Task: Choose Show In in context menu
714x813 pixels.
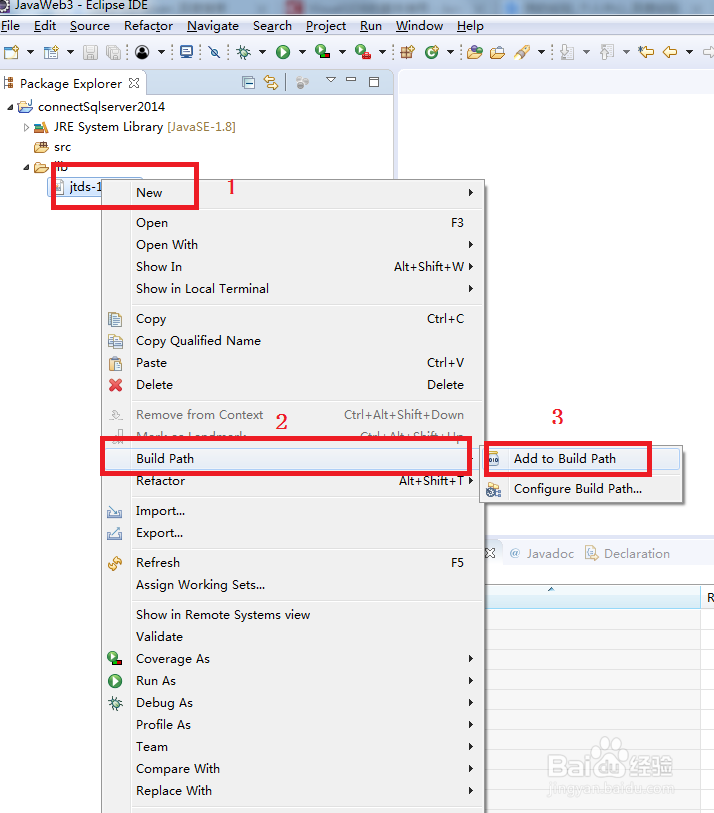Action: 293,267
